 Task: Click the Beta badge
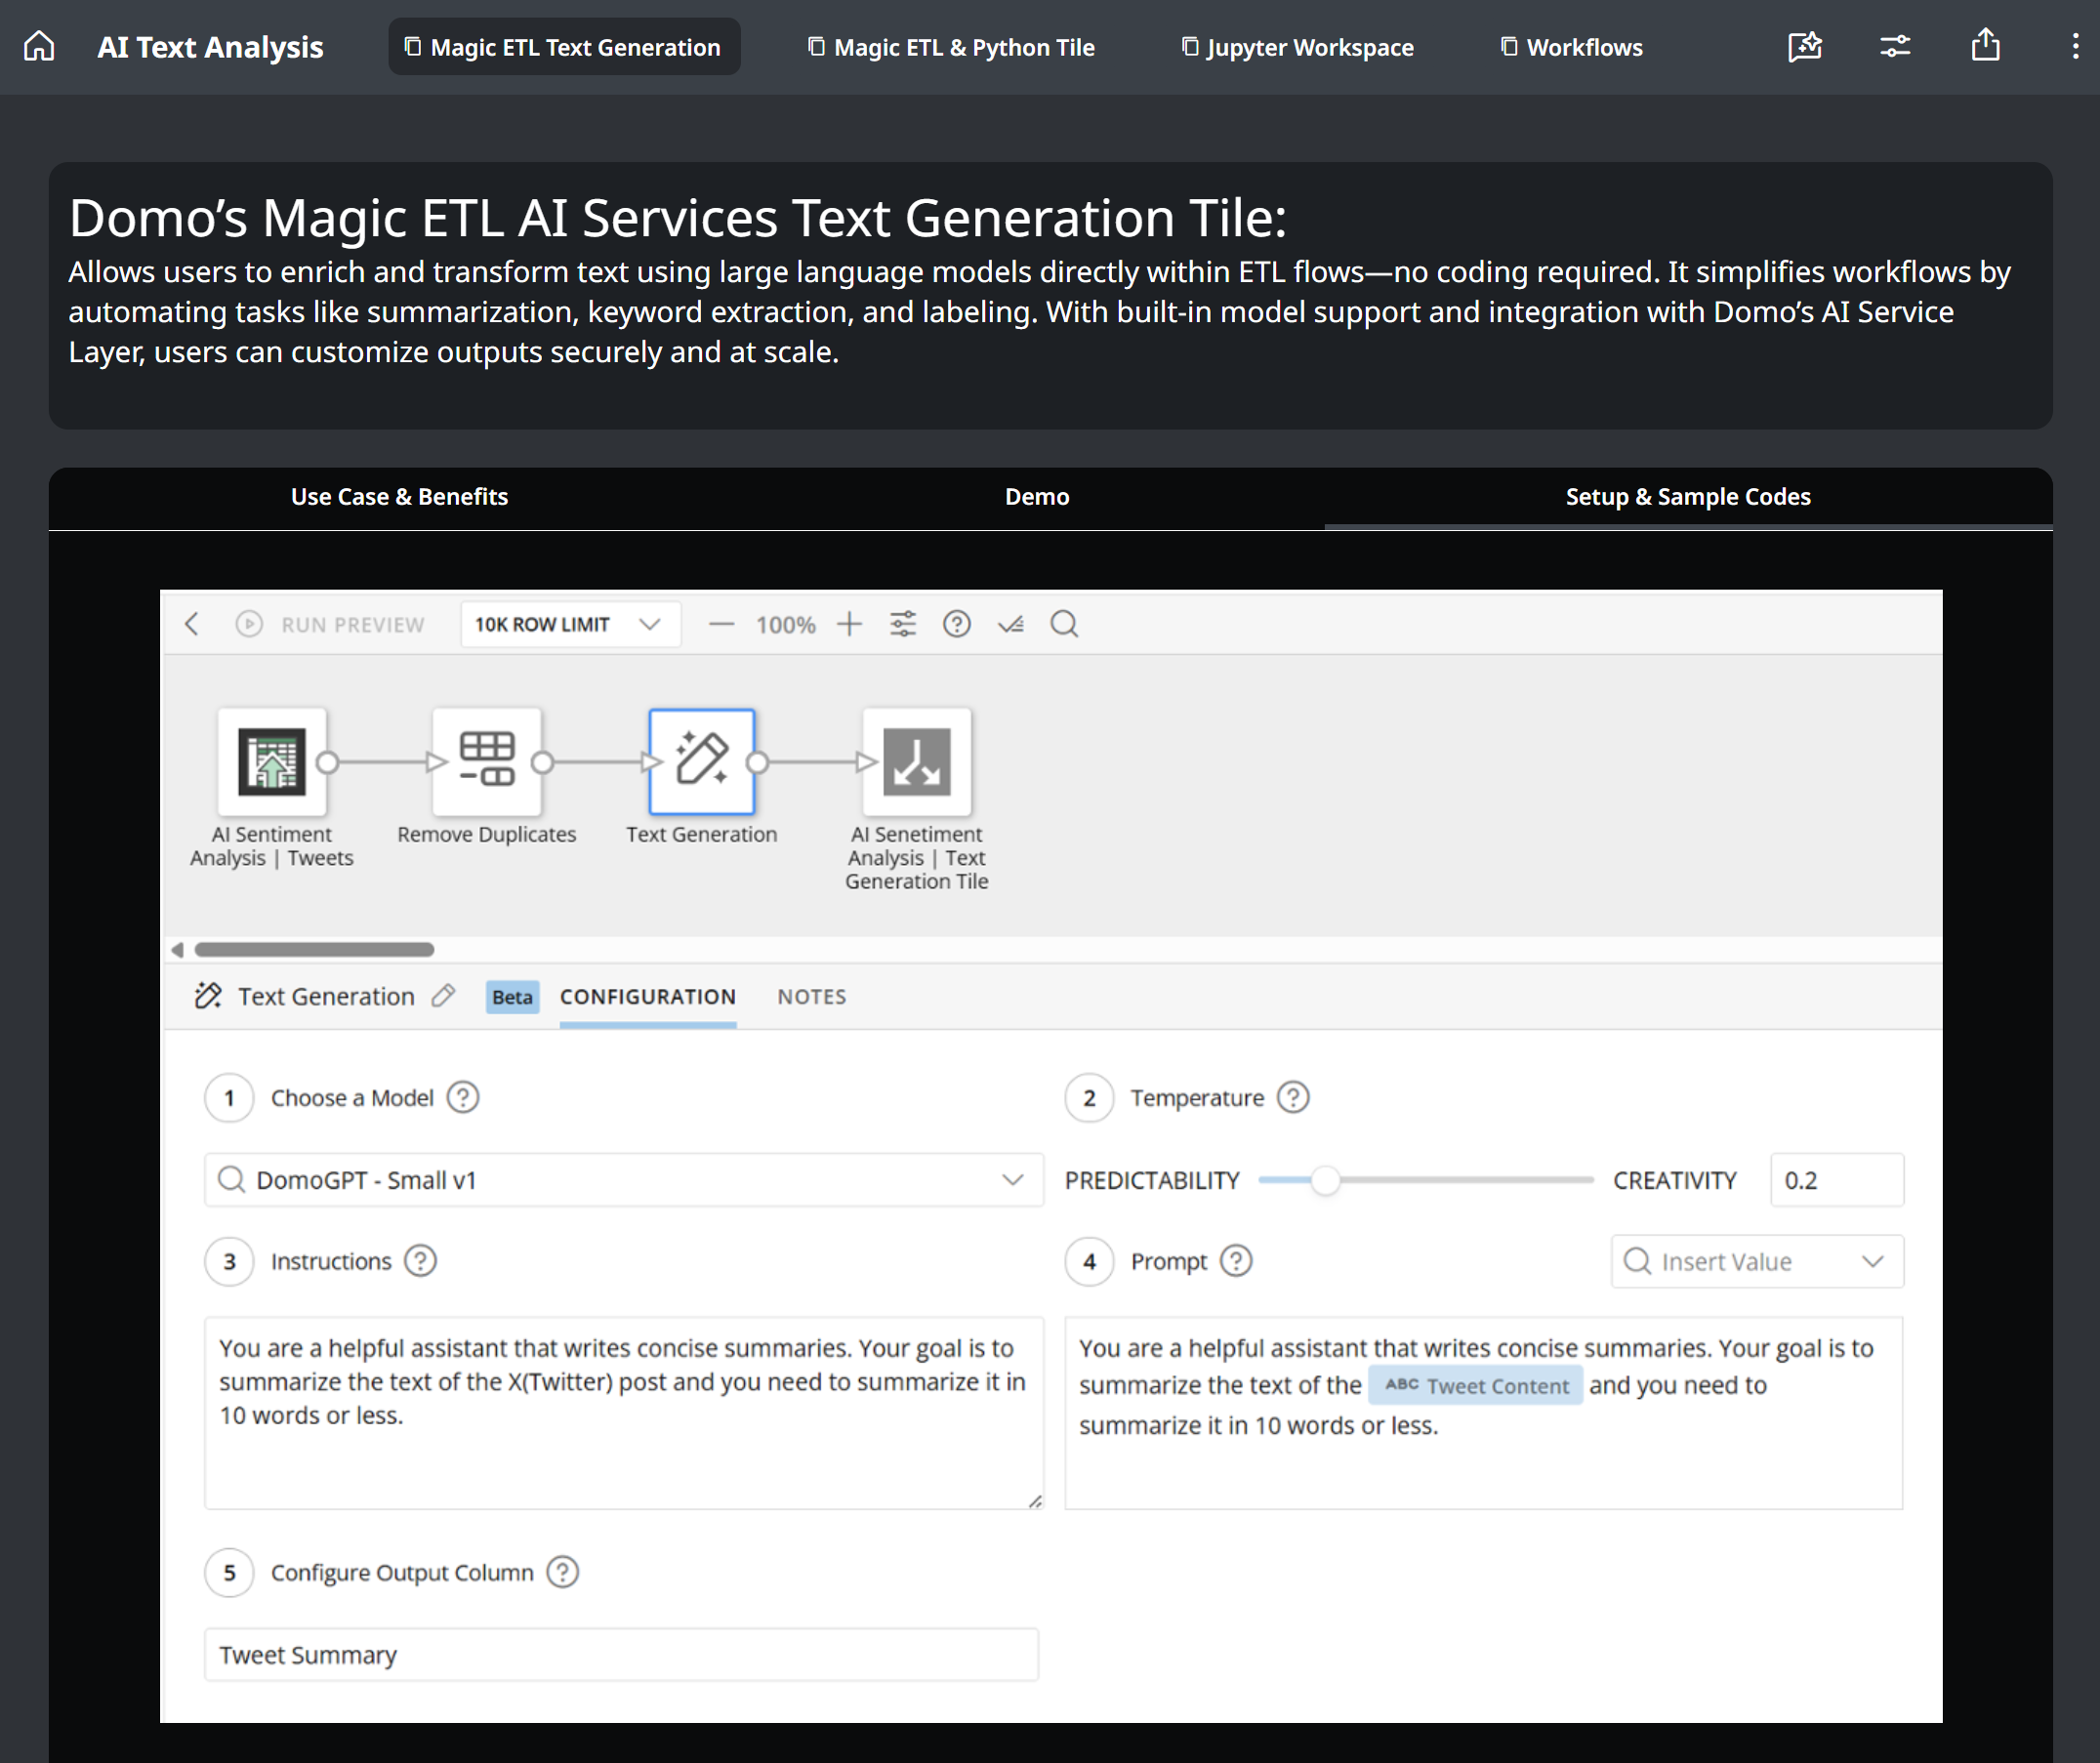click(x=512, y=997)
